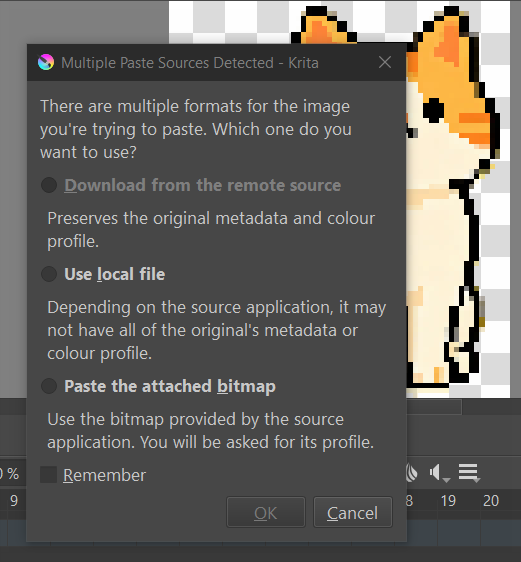521x562 pixels.
Task: Open the timeline hamburger settings menu
Action: pyautogui.click(x=469, y=473)
